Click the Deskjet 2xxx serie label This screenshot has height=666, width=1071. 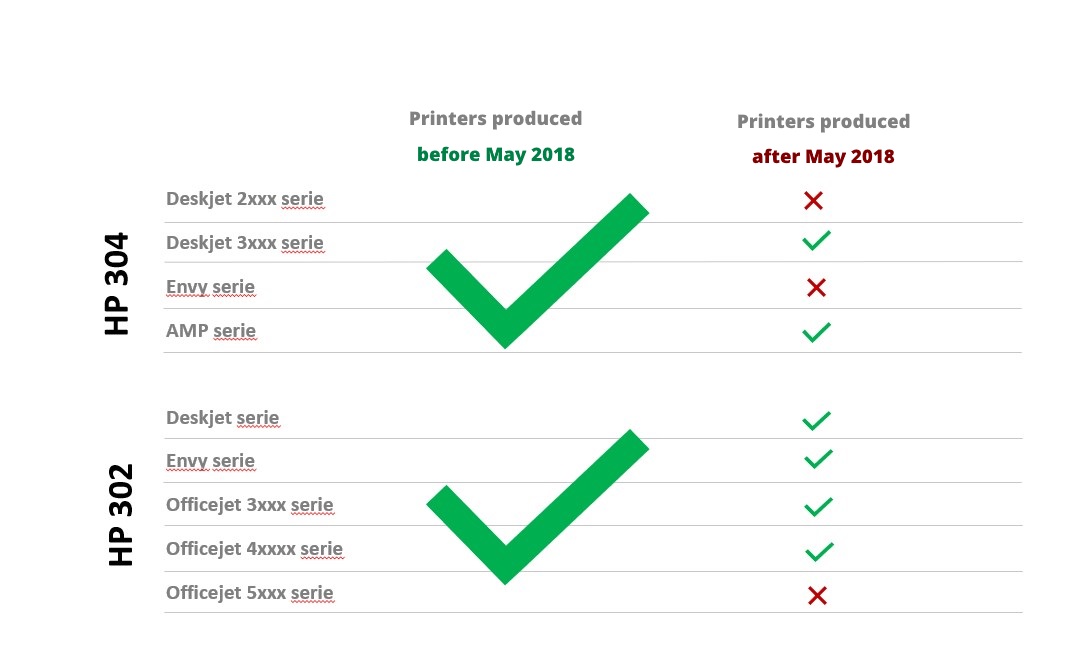[x=245, y=199]
